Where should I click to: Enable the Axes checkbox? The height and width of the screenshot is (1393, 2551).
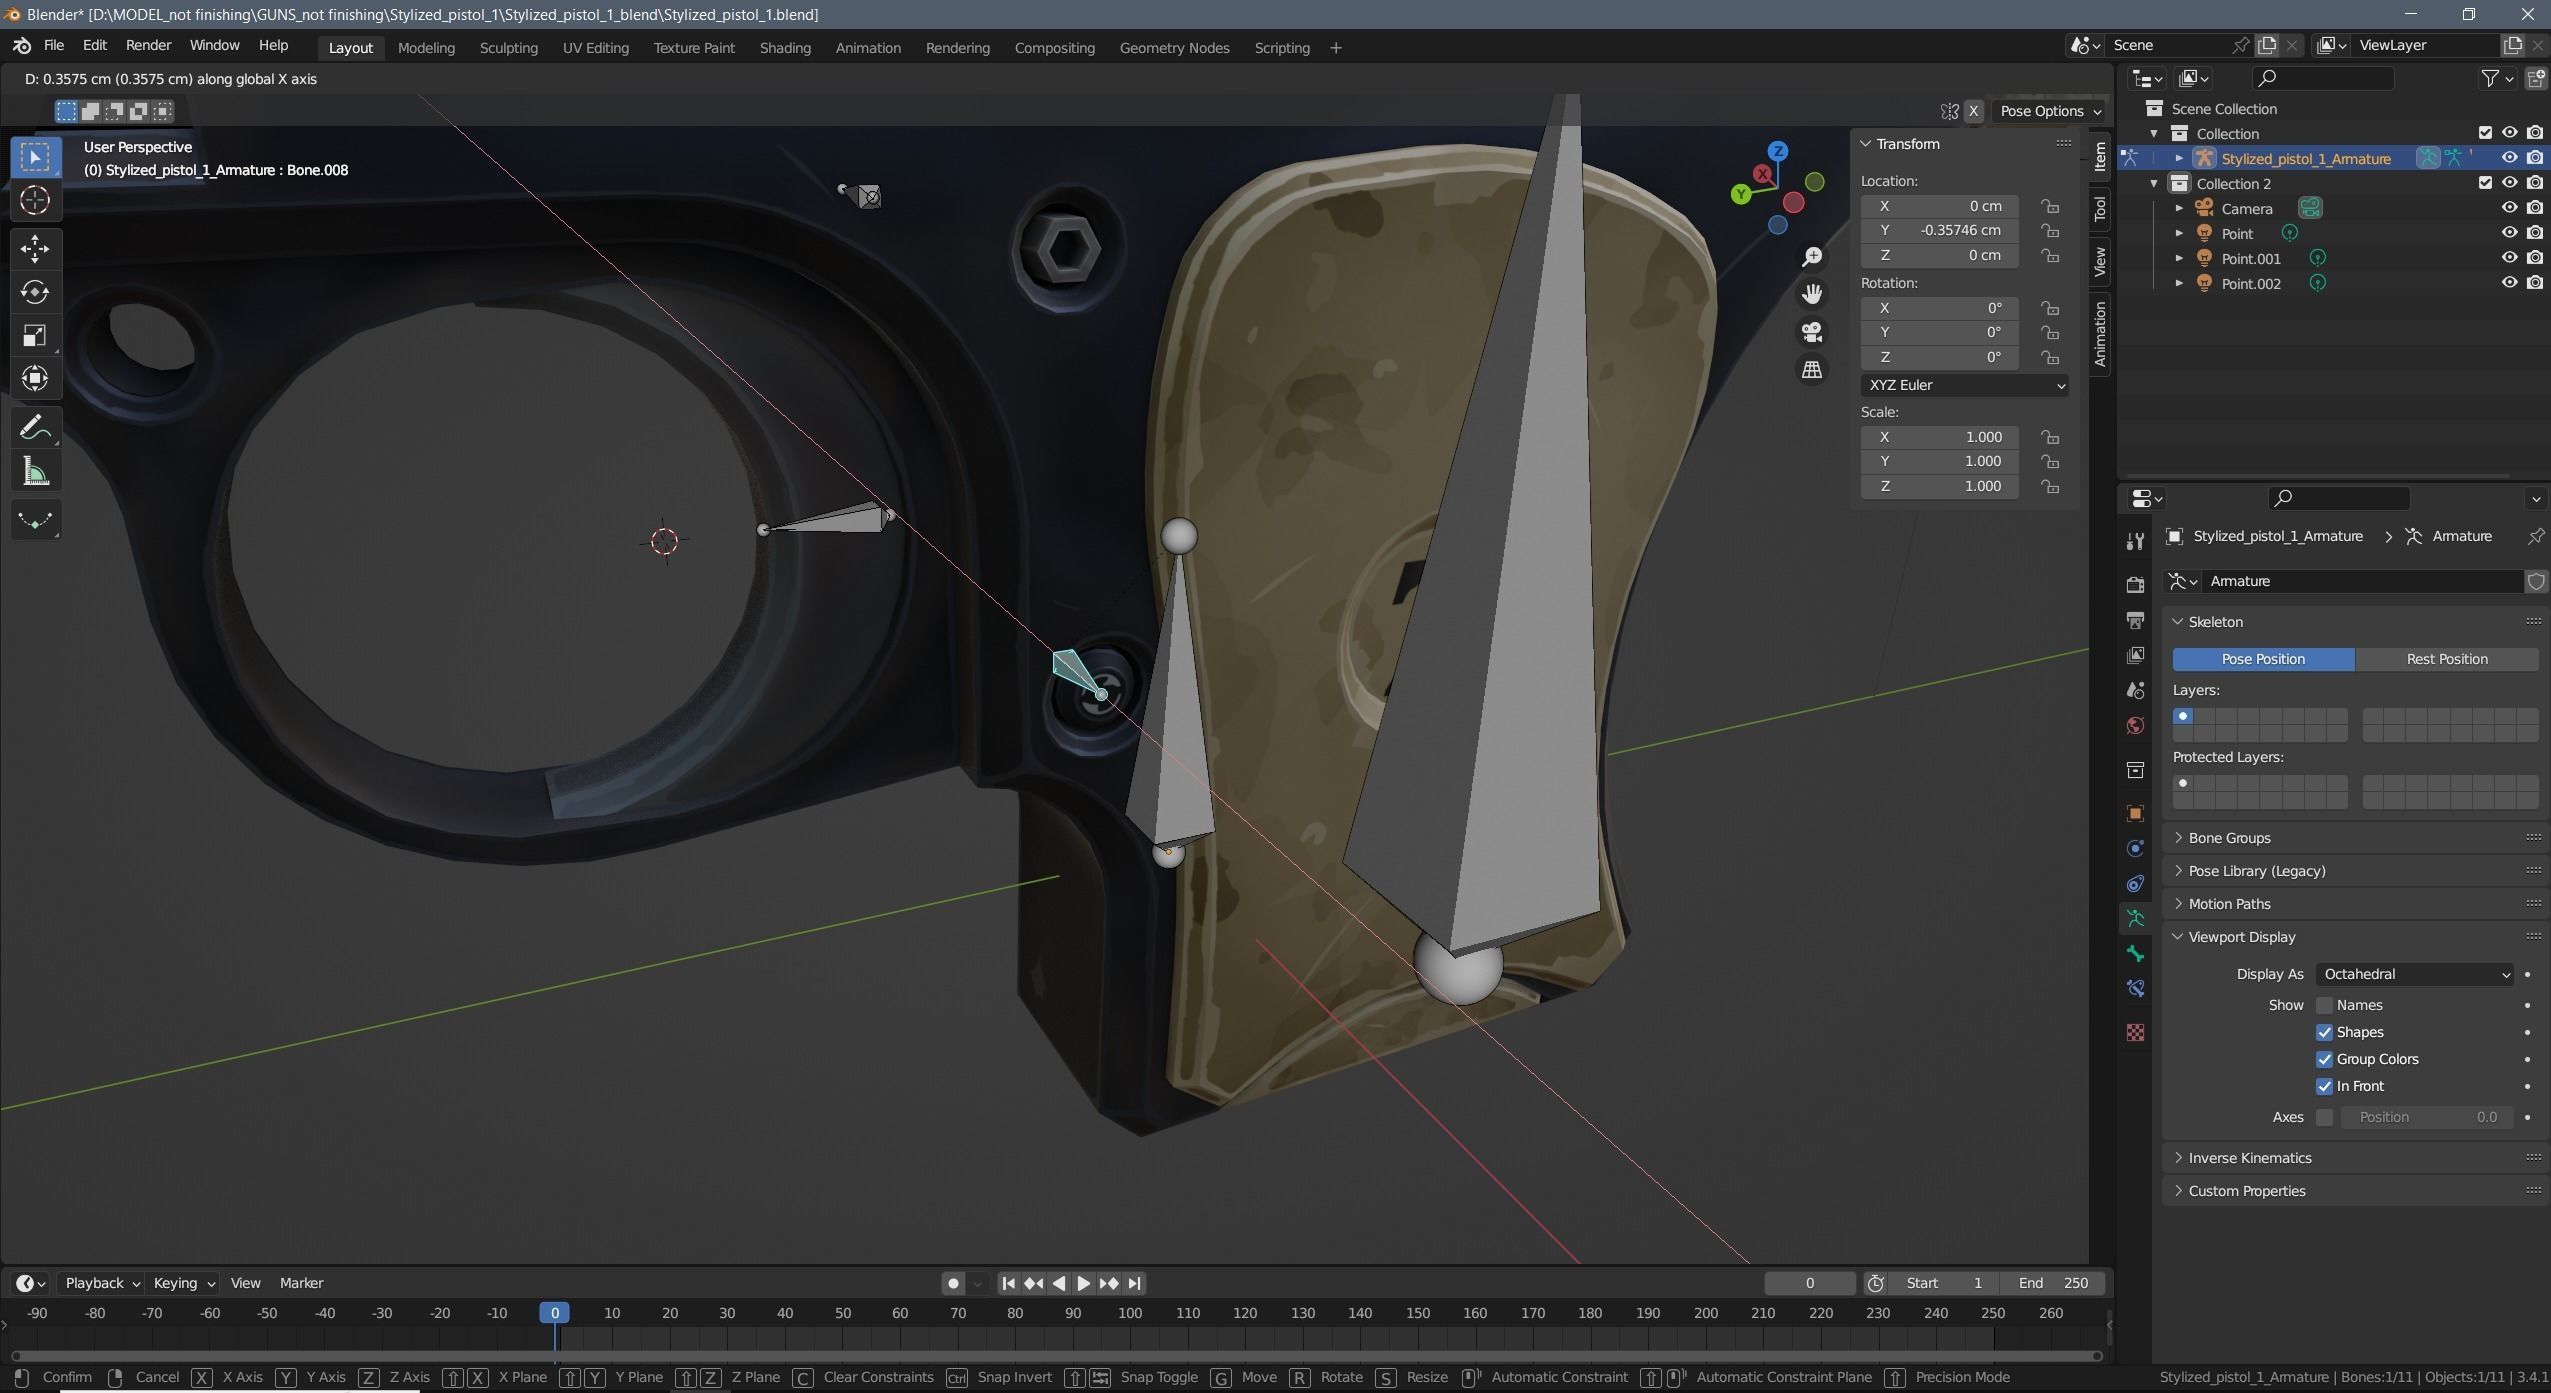point(2324,1117)
